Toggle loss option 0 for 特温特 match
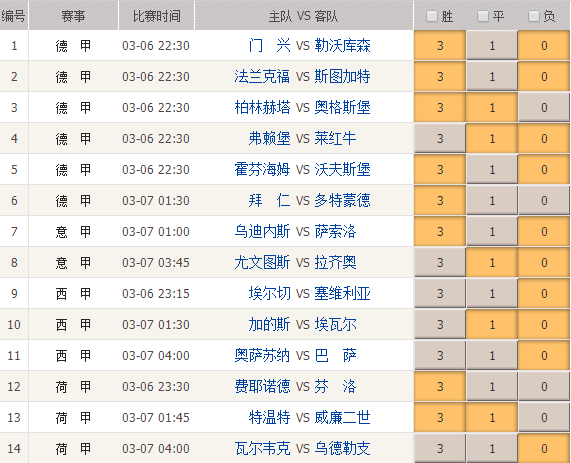 click(544, 417)
